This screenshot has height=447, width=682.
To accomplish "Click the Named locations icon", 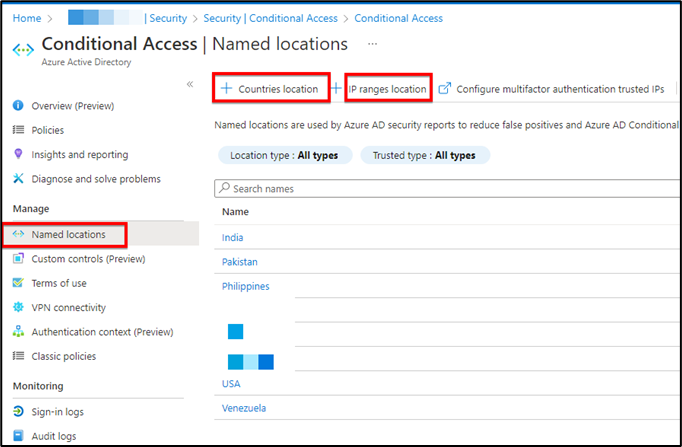I will pos(18,234).
